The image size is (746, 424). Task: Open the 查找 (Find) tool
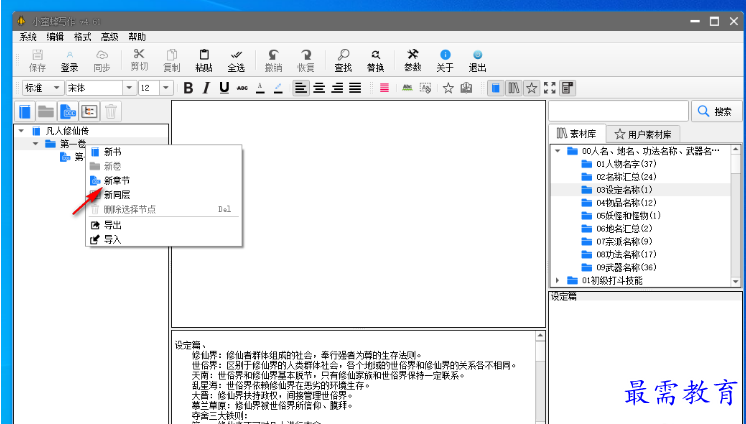coord(343,60)
